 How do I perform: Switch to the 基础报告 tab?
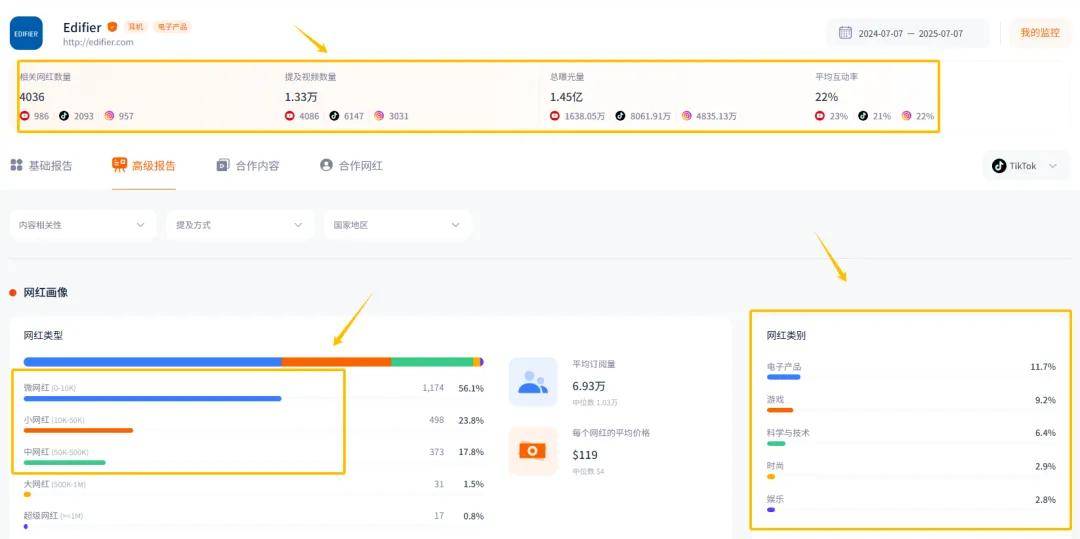point(41,165)
